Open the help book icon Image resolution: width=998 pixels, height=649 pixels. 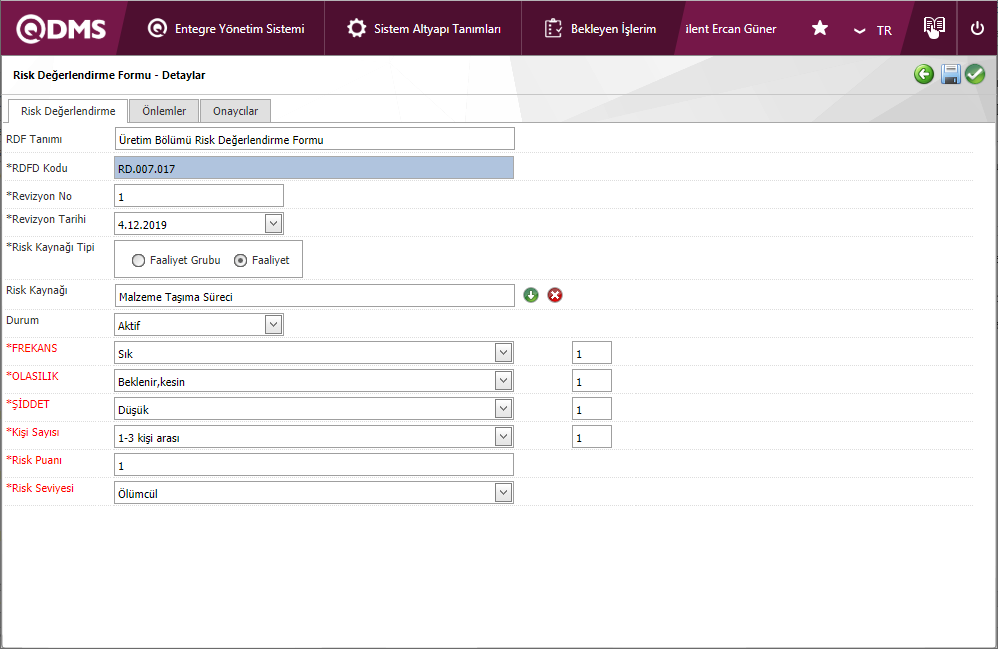coord(934,28)
